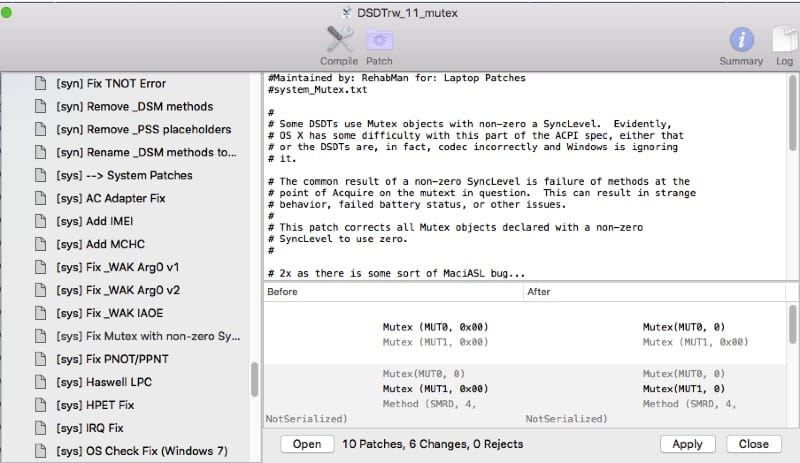The width and height of the screenshot is (800, 463).
Task: Open the Summary info icon
Action: 741,40
